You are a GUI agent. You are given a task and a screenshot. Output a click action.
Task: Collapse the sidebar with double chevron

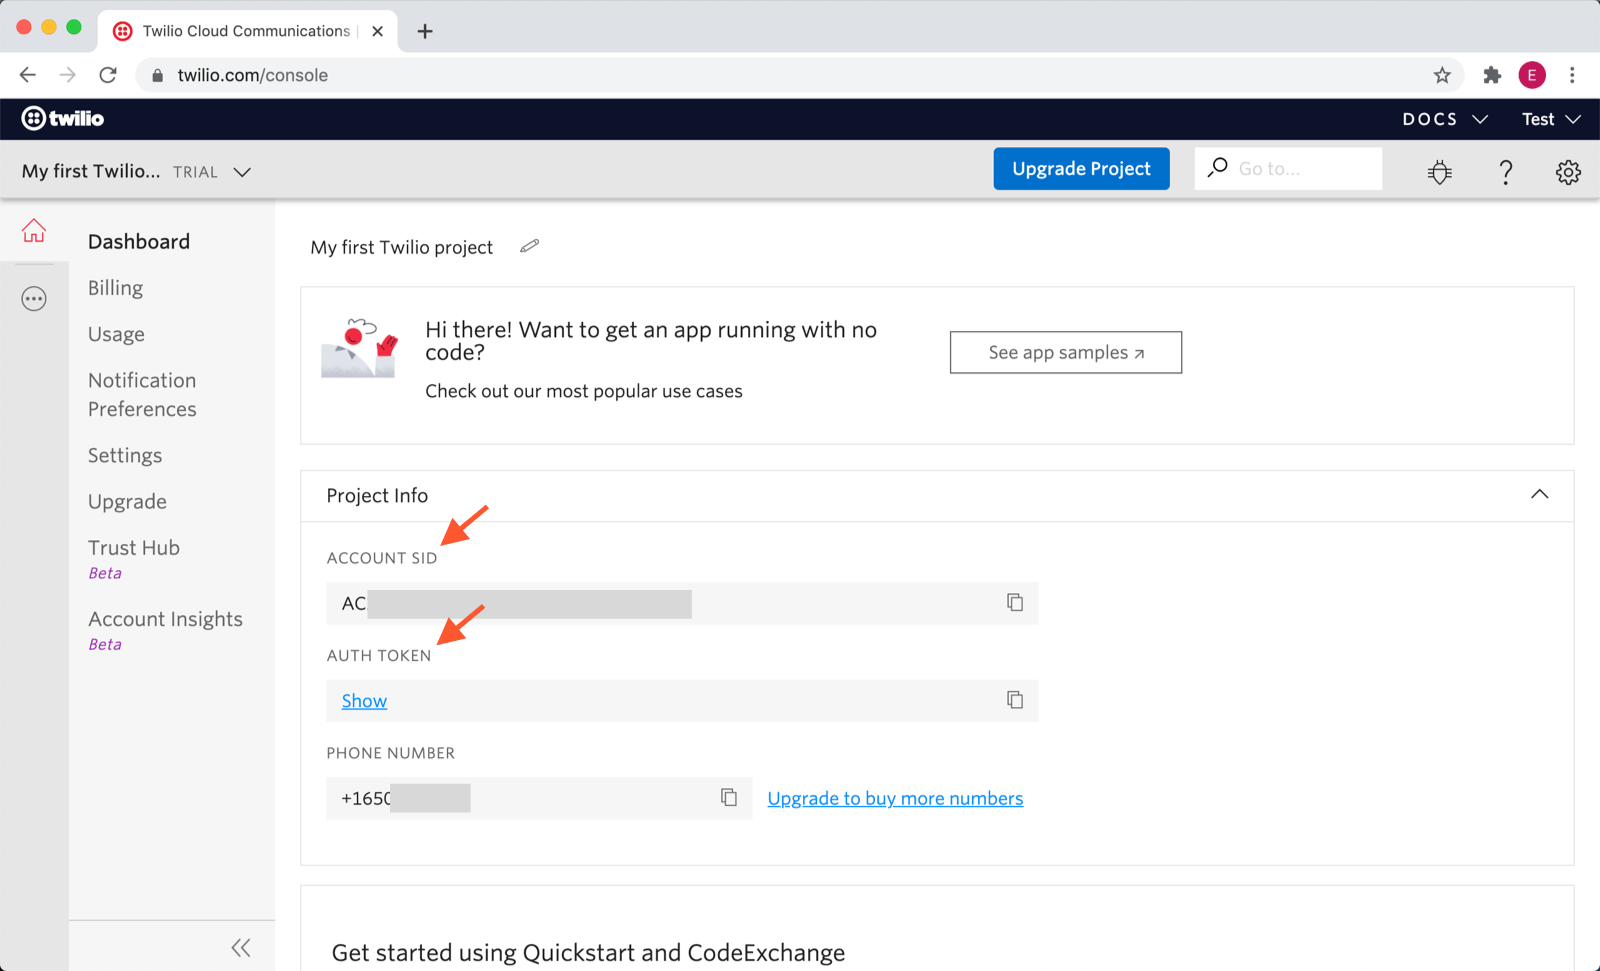[x=241, y=947]
